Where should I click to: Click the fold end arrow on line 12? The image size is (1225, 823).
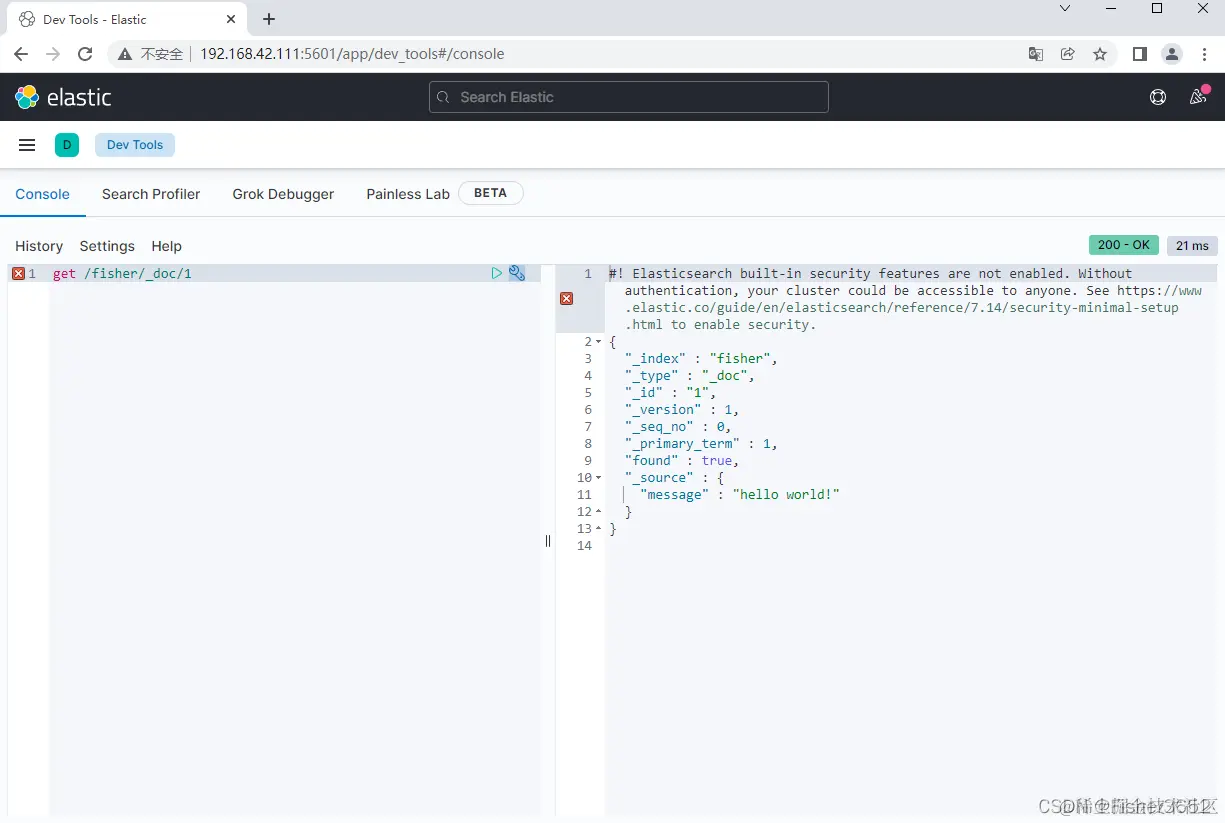point(599,512)
